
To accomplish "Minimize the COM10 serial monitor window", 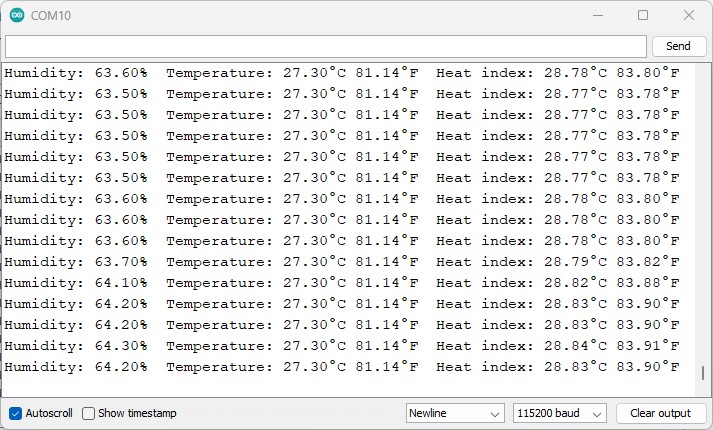I will click(597, 16).
